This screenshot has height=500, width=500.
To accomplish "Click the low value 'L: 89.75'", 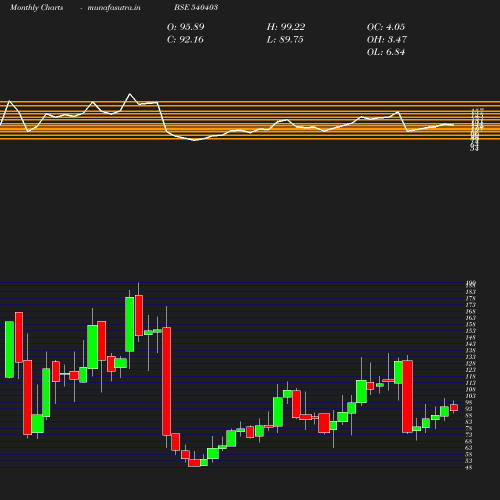I will click(x=285, y=40).
